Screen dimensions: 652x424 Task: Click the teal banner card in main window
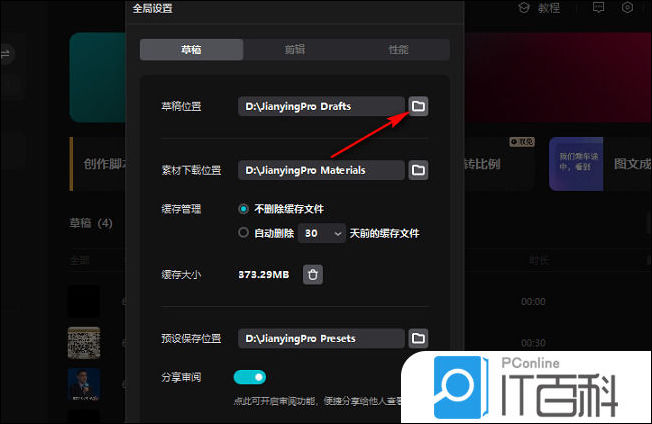click(98, 78)
